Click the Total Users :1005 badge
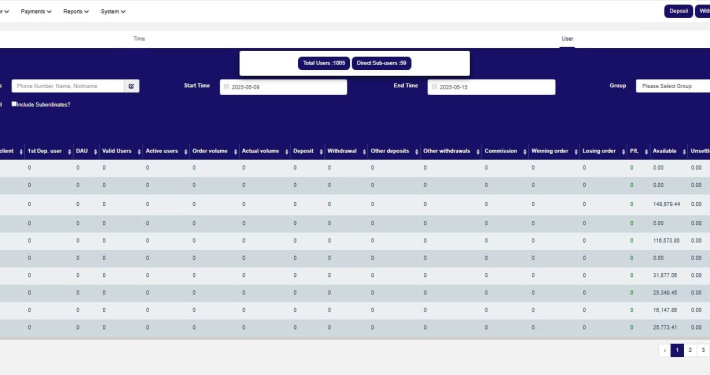The height and width of the screenshot is (375, 710). [x=324, y=63]
